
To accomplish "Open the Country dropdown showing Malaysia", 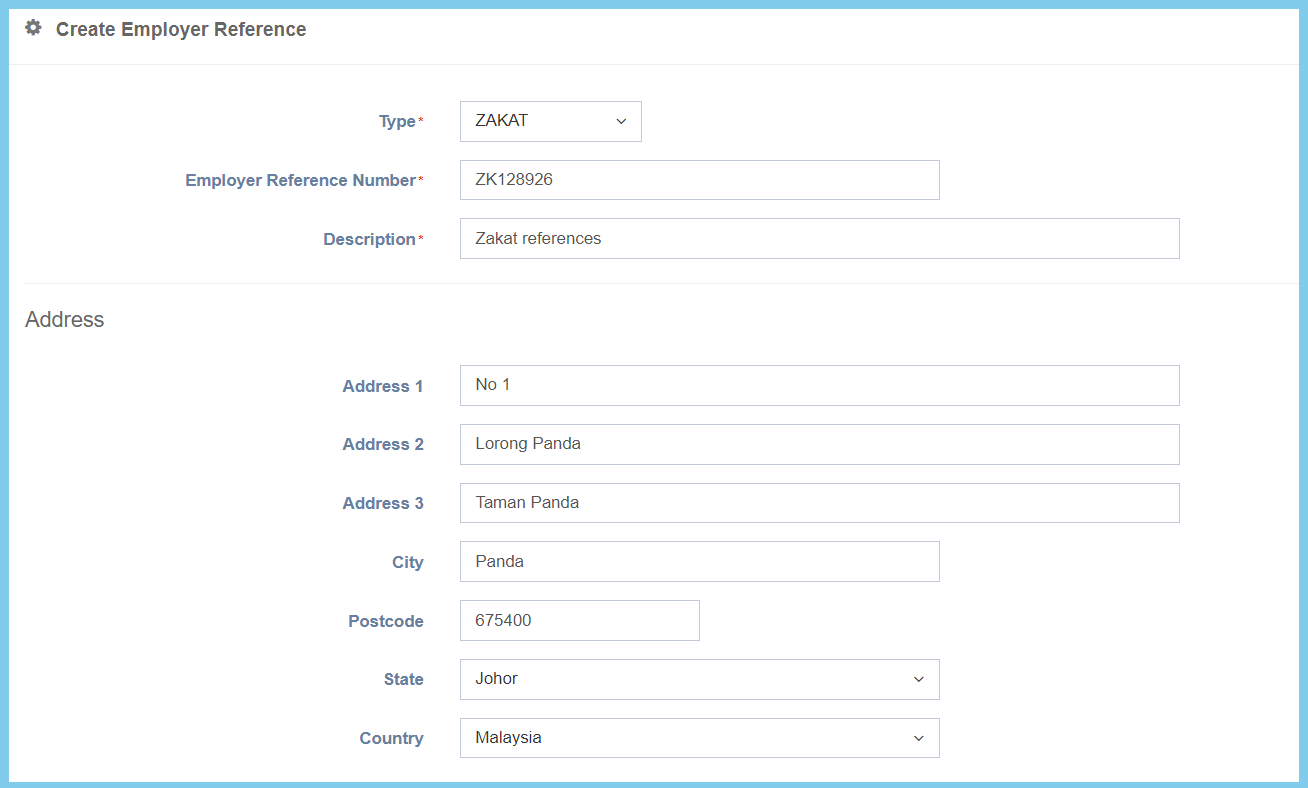I will click(x=699, y=738).
